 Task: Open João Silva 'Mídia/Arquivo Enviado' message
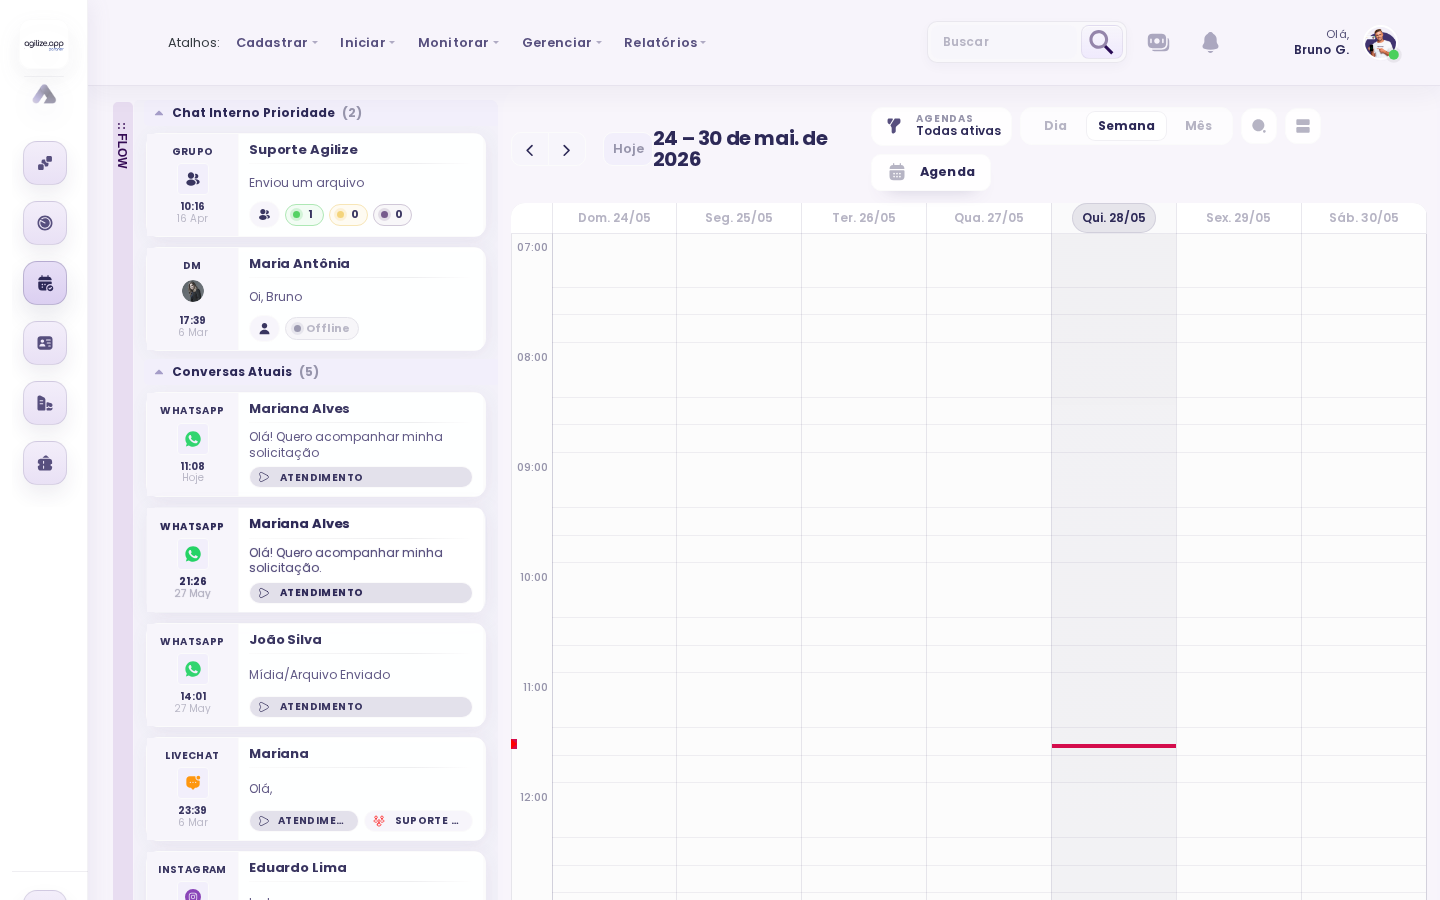coord(319,675)
